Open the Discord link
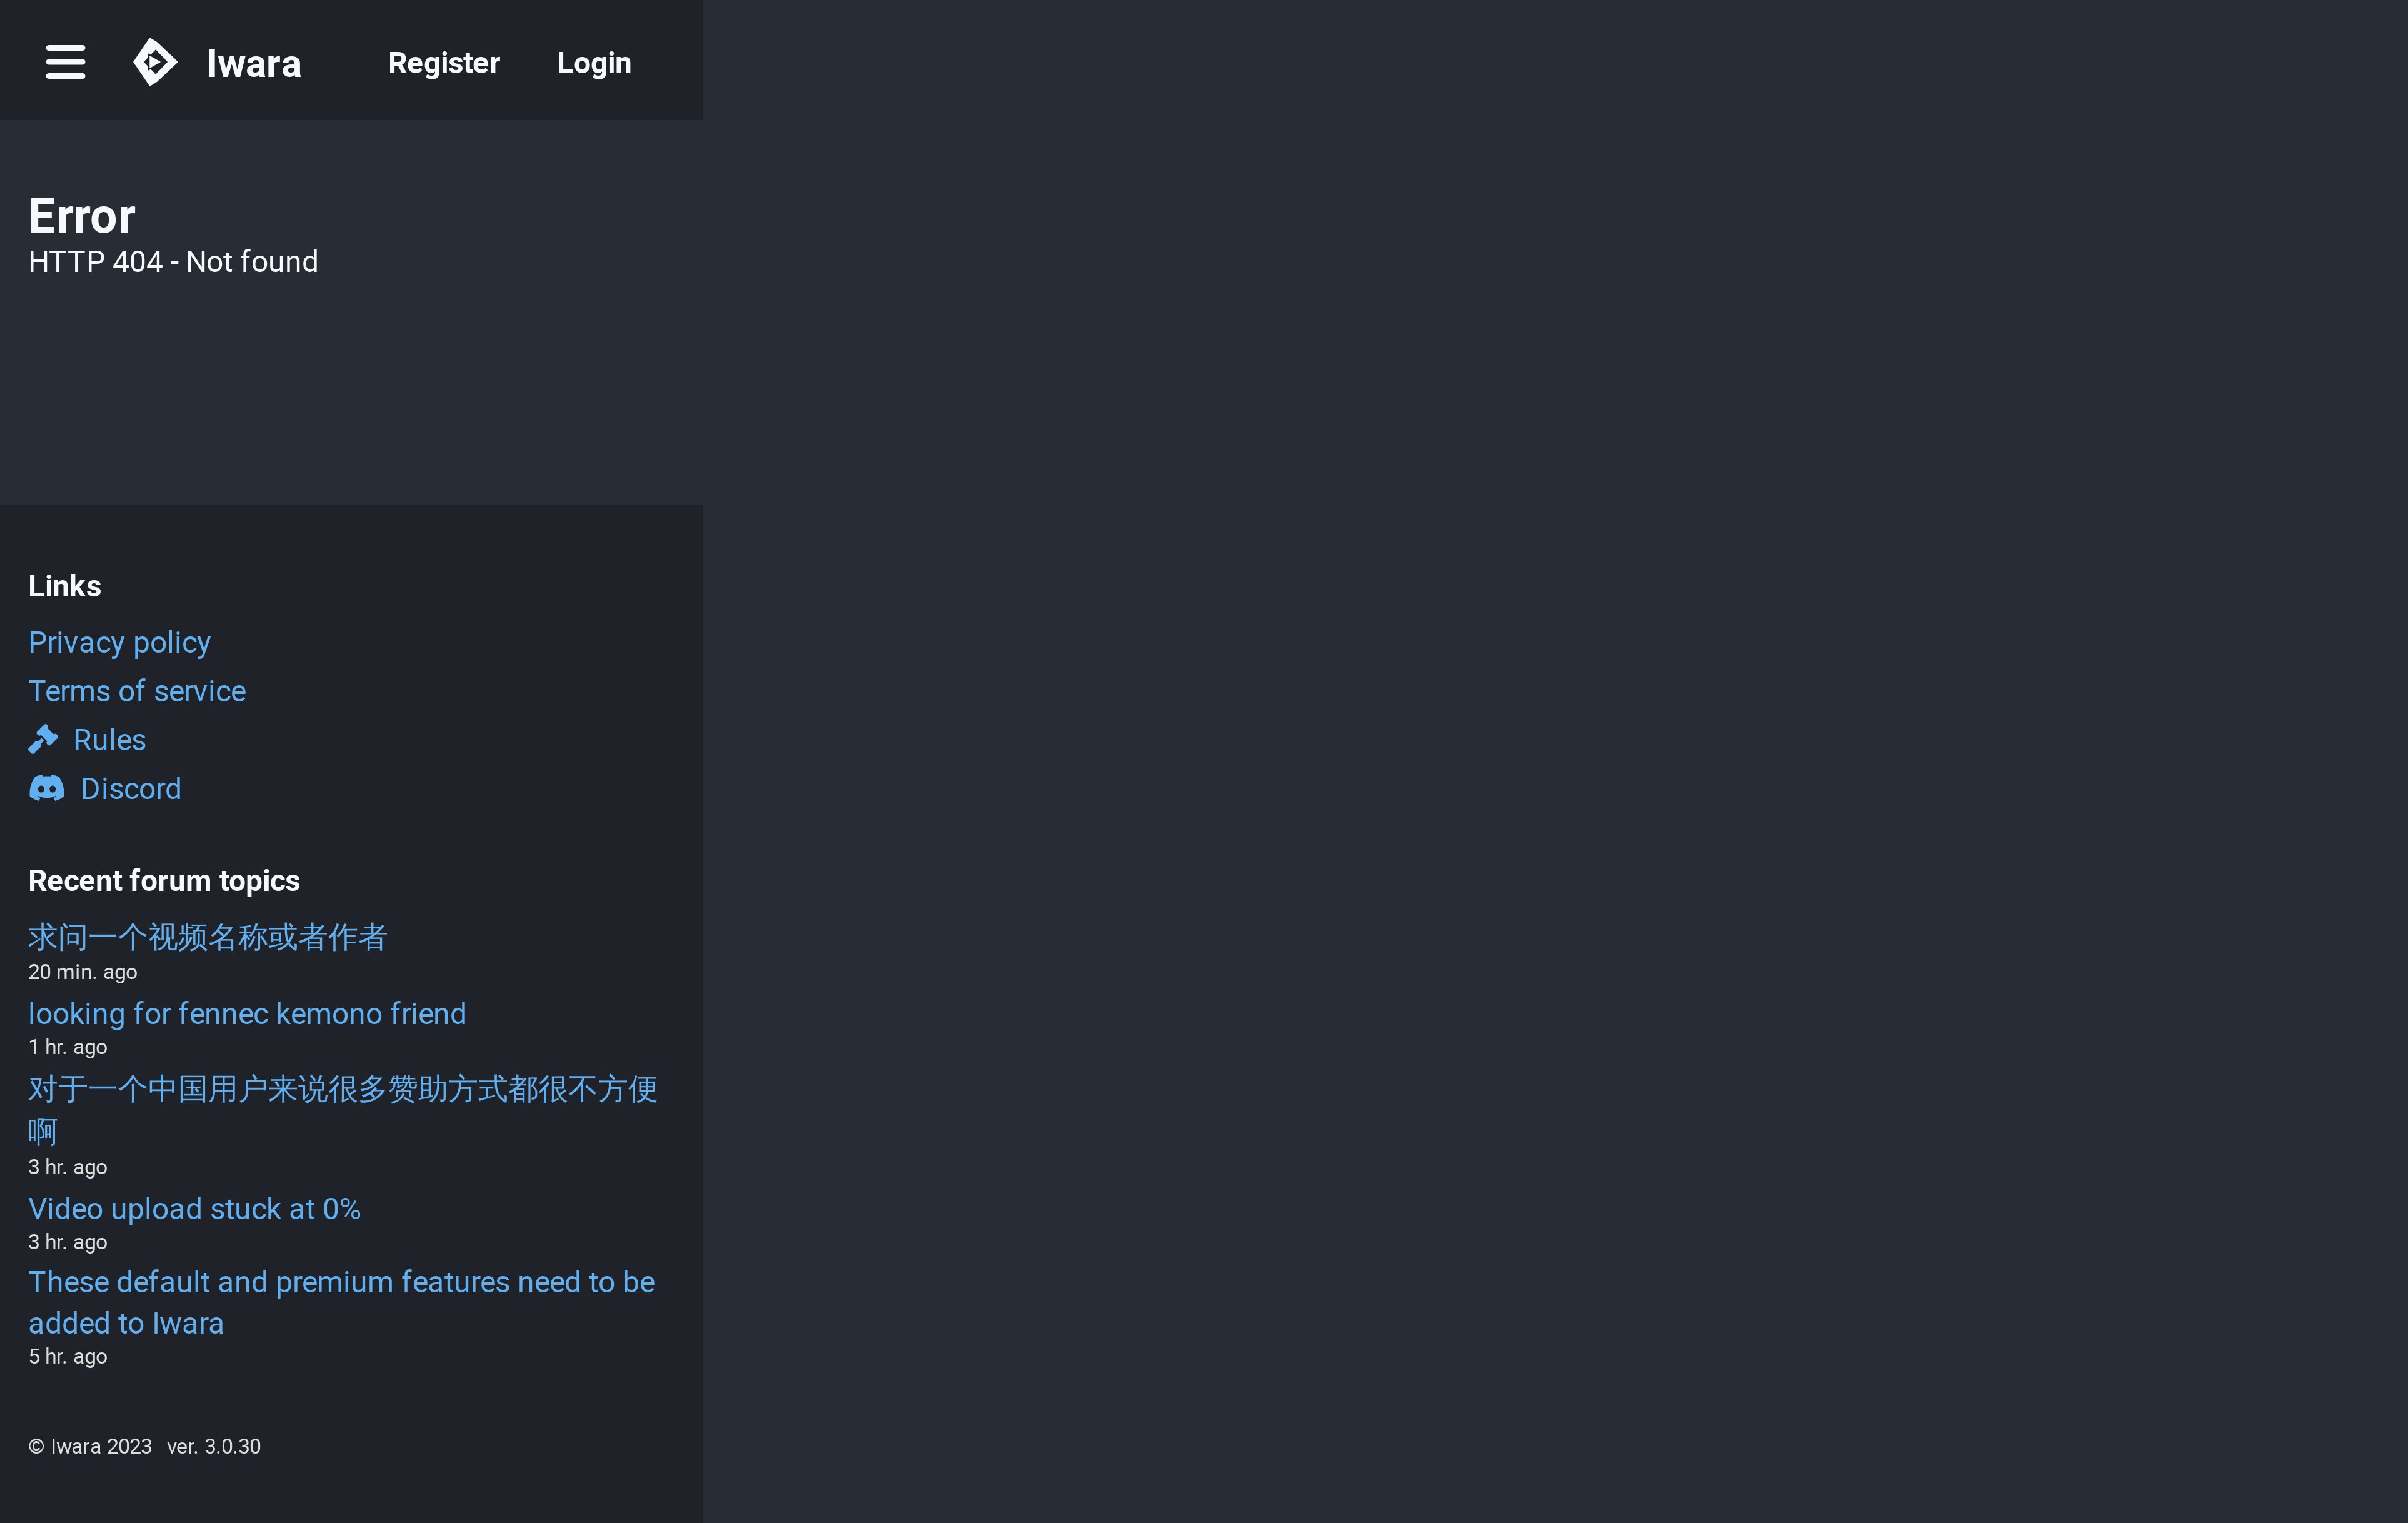 (x=131, y=789)
